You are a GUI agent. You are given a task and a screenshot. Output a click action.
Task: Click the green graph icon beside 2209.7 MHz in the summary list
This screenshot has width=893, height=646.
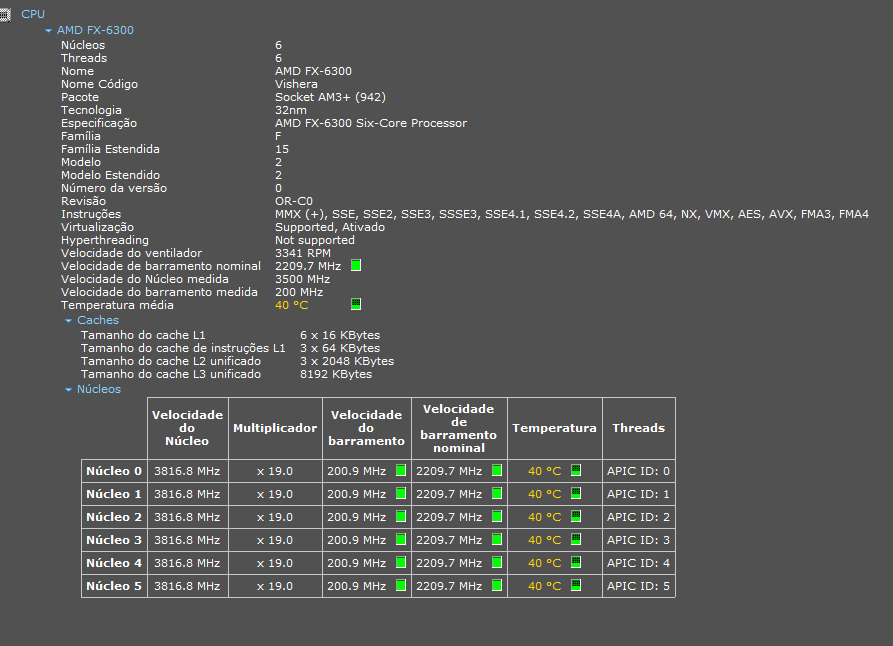pos(356,265)
